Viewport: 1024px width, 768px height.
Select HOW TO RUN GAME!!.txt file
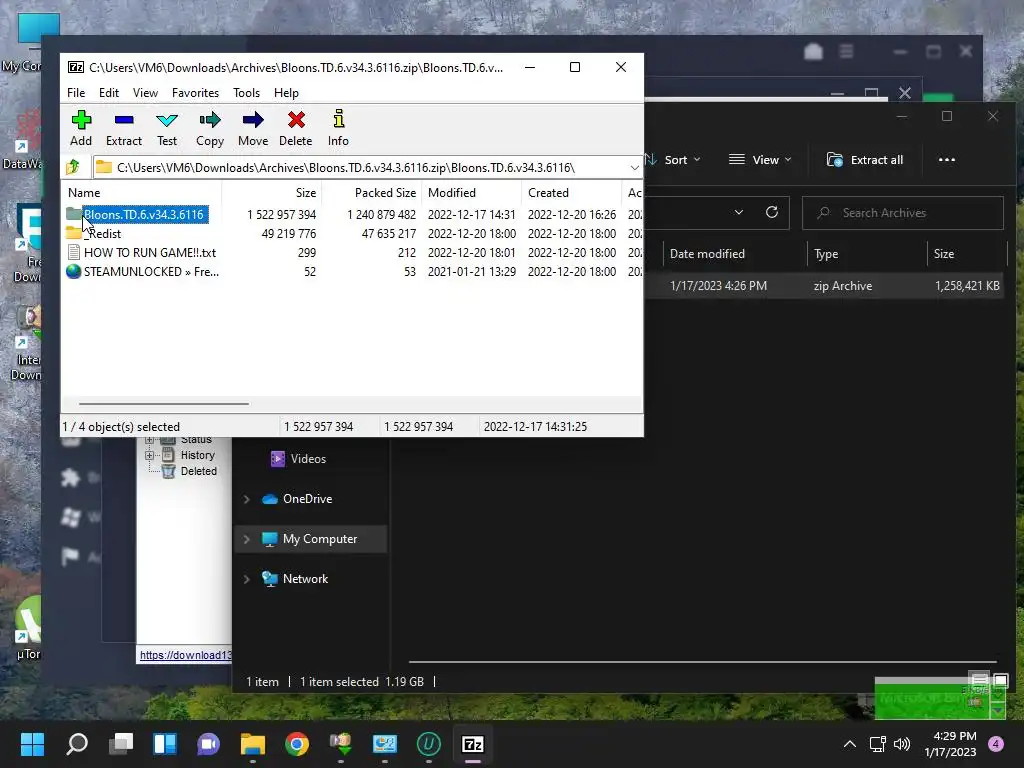[x=150, y=252]
